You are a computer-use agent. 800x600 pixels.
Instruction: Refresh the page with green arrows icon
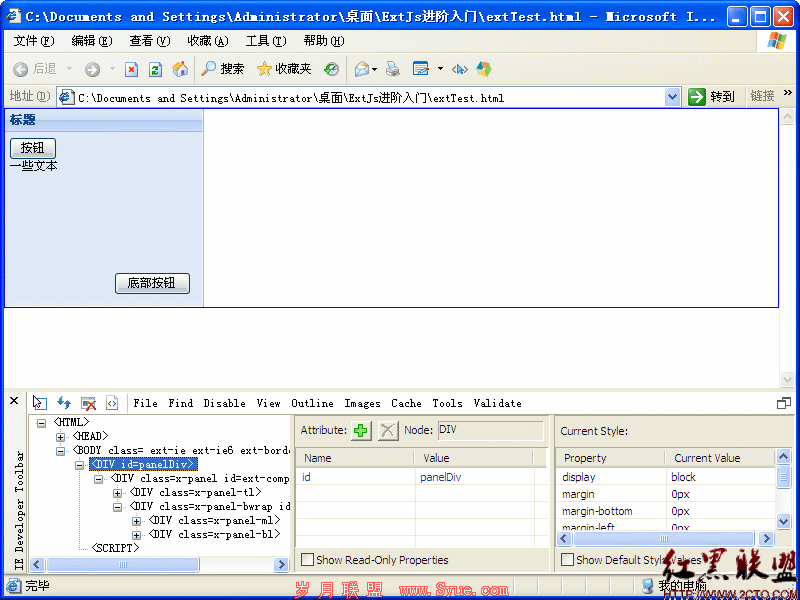click(156, 69)
